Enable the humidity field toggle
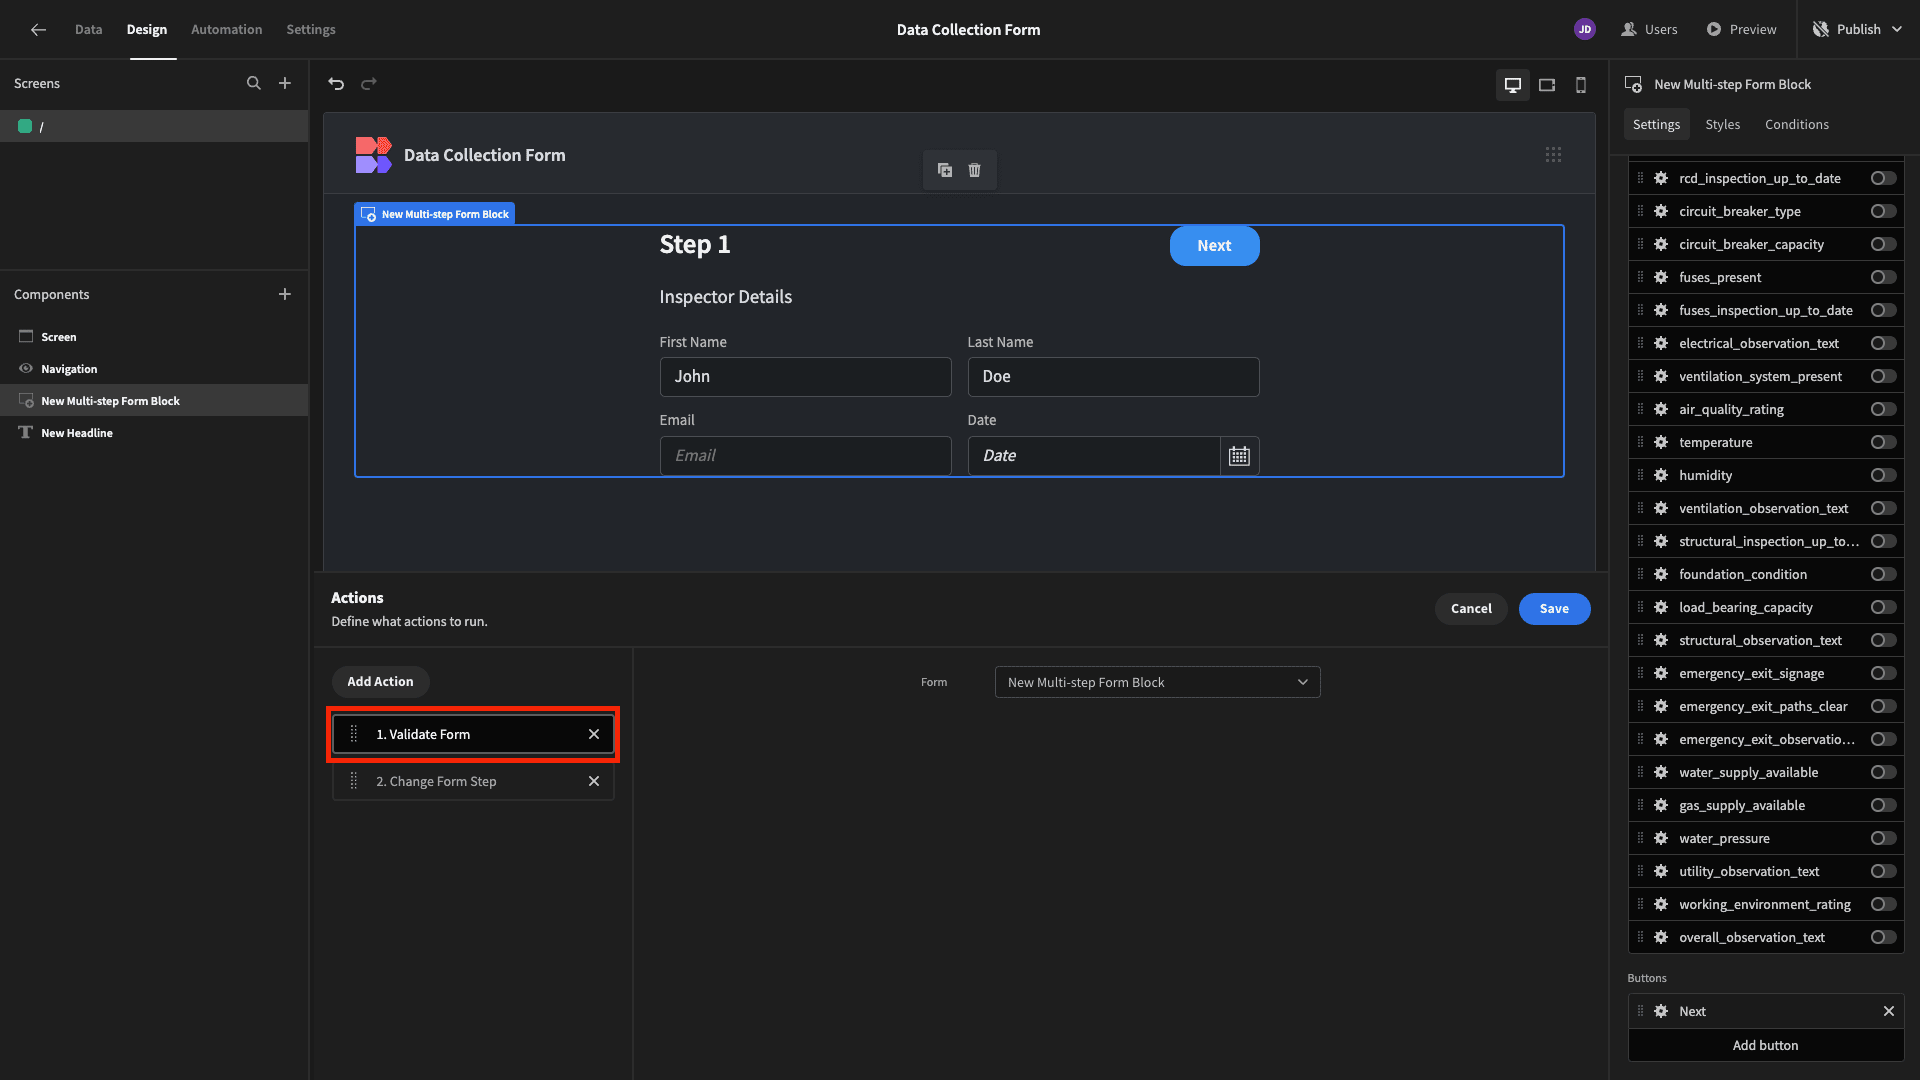 [1883, 475]
